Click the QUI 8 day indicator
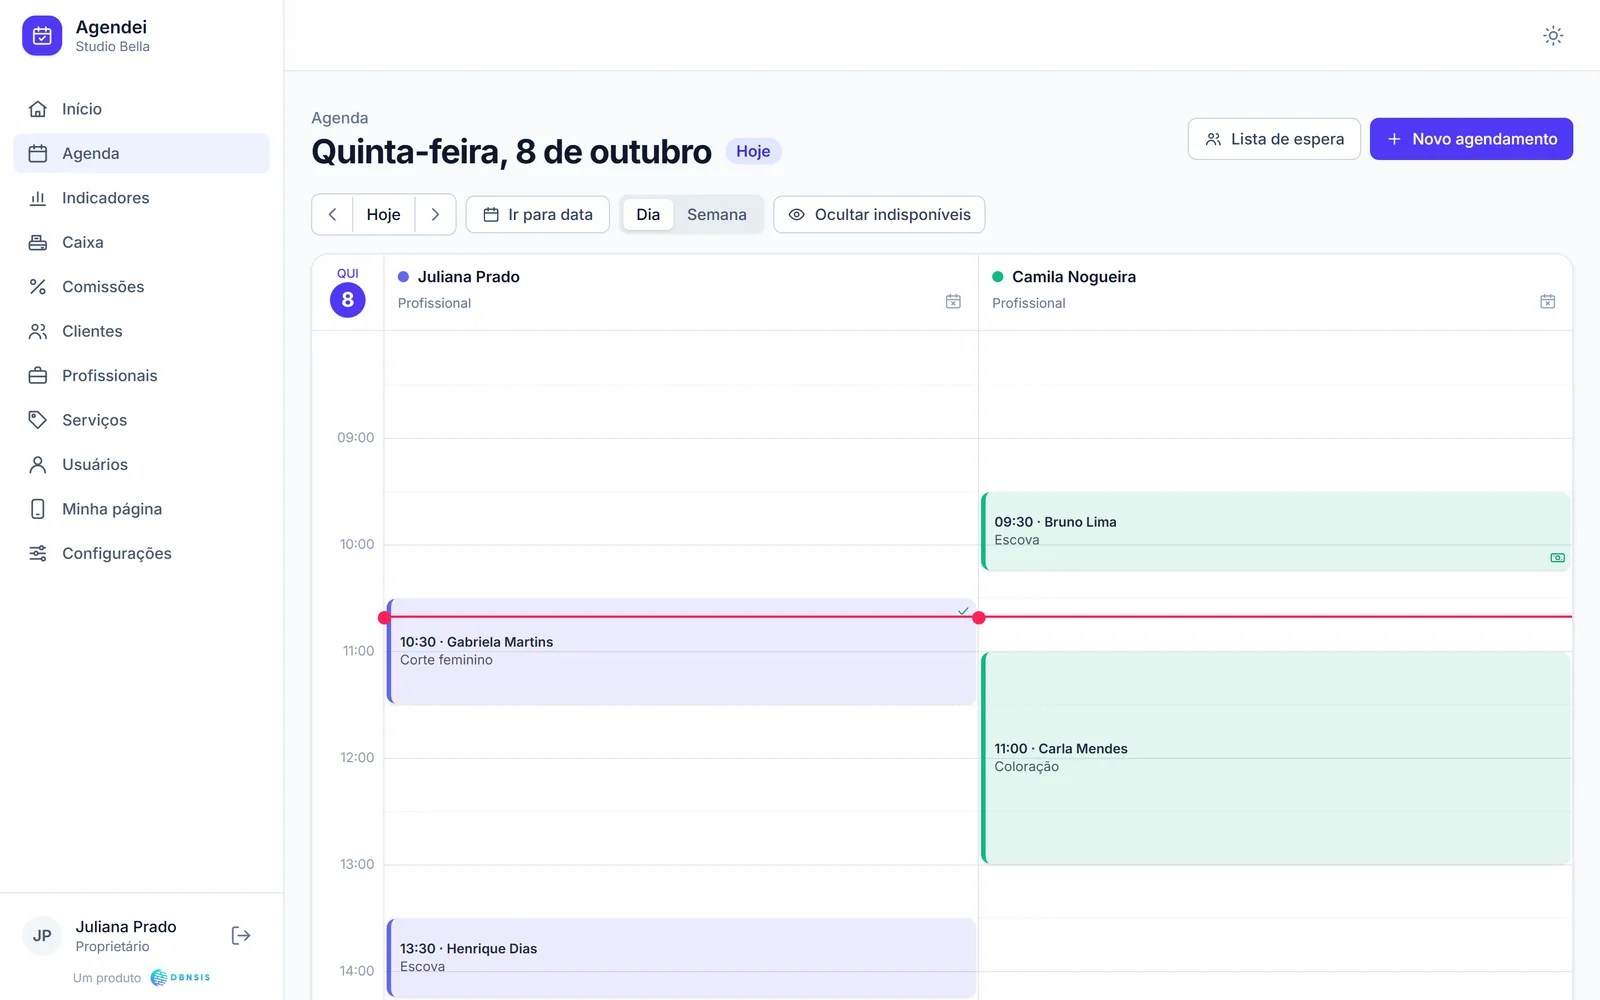 tap(347, 292)
